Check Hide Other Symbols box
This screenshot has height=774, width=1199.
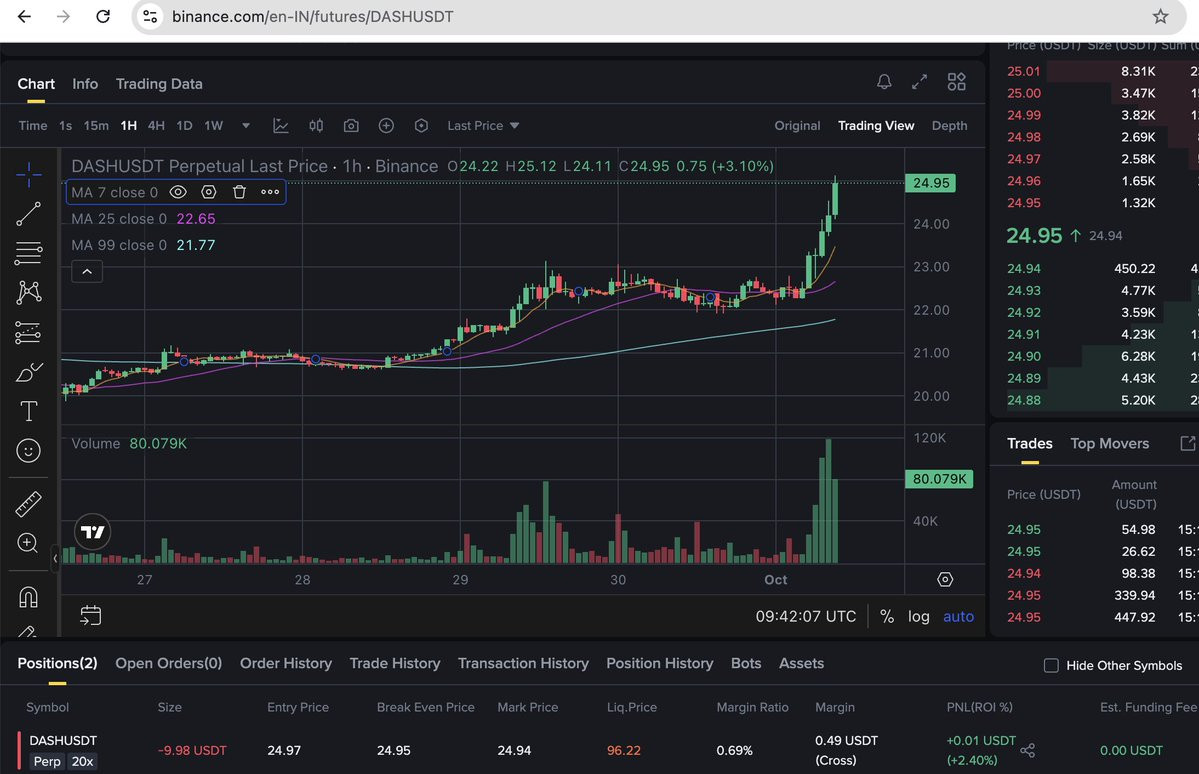click(x=1051, y=665)
